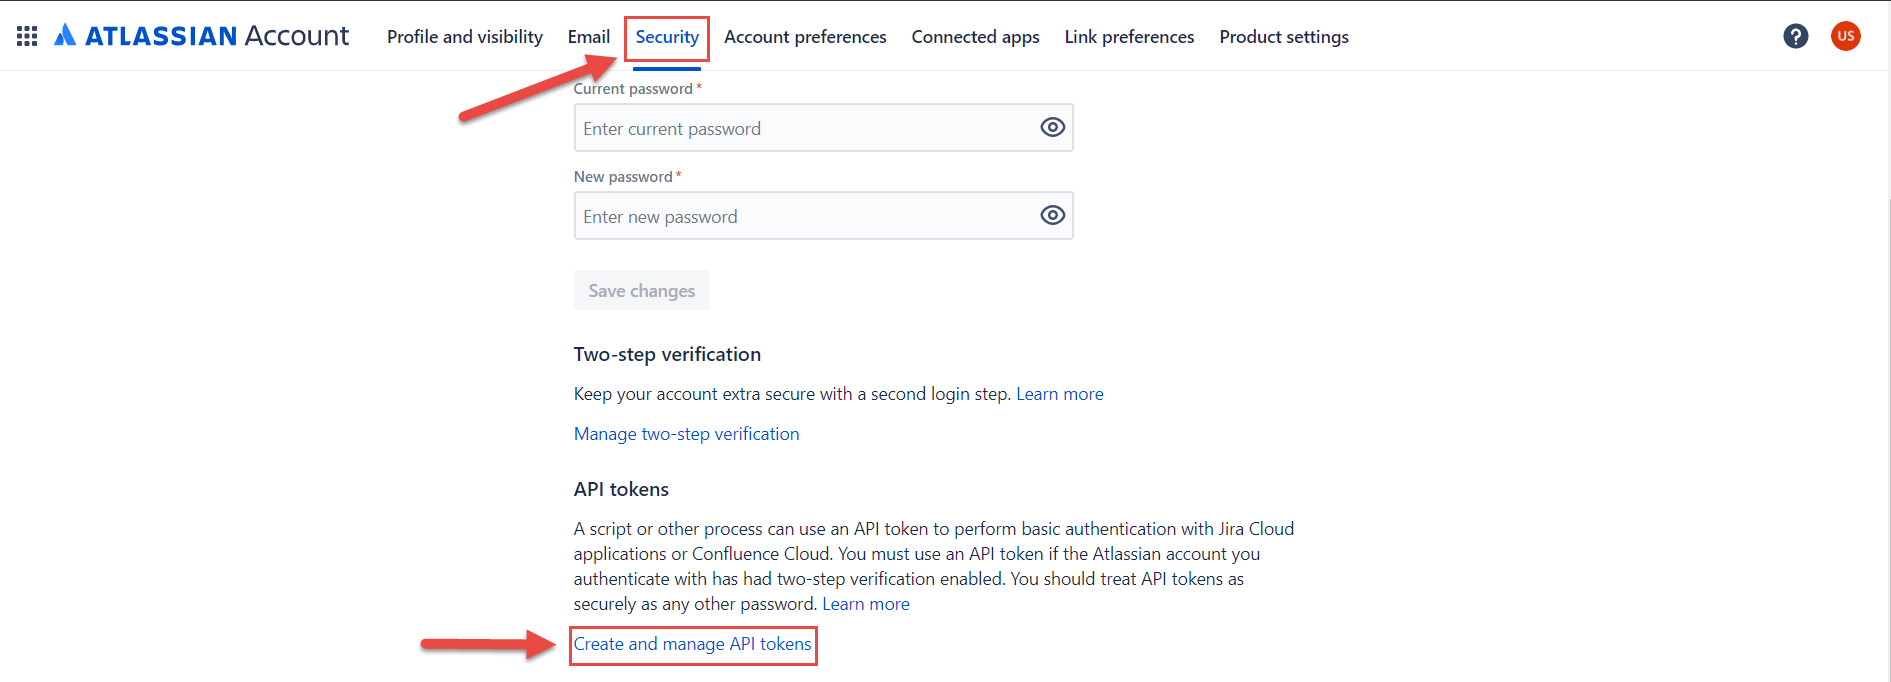1891x682 pixels.
Task: Open Product settings
Action: tap(1283, 36)
